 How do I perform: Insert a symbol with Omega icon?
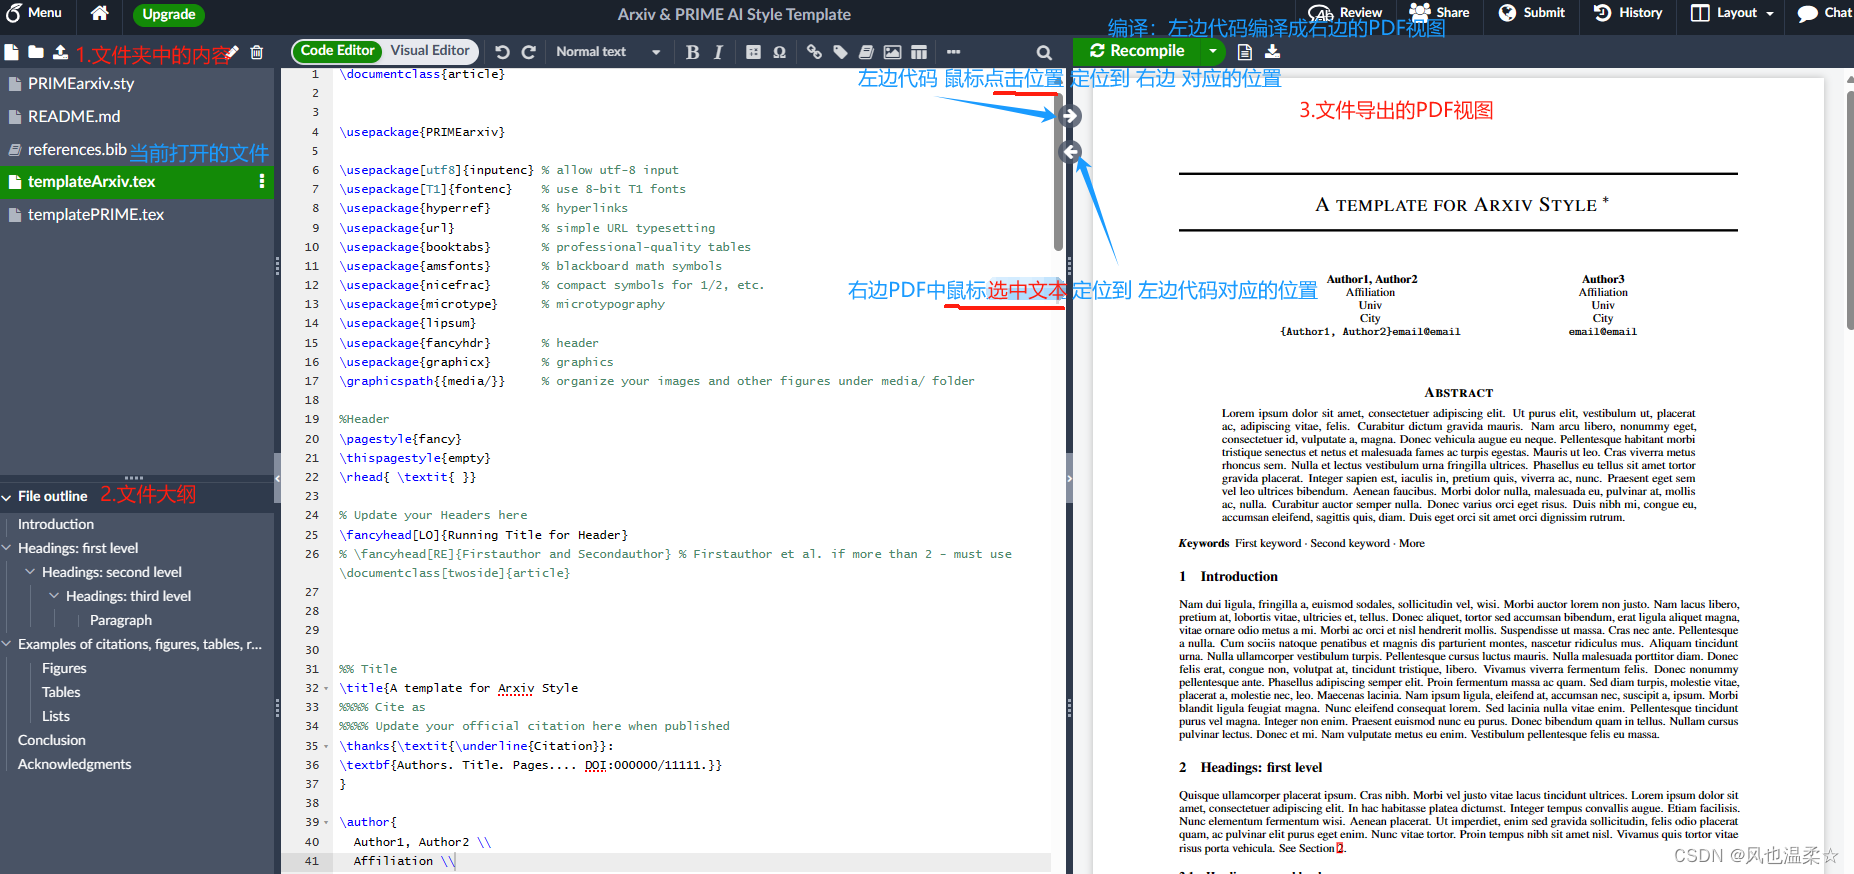click(779, 52)
